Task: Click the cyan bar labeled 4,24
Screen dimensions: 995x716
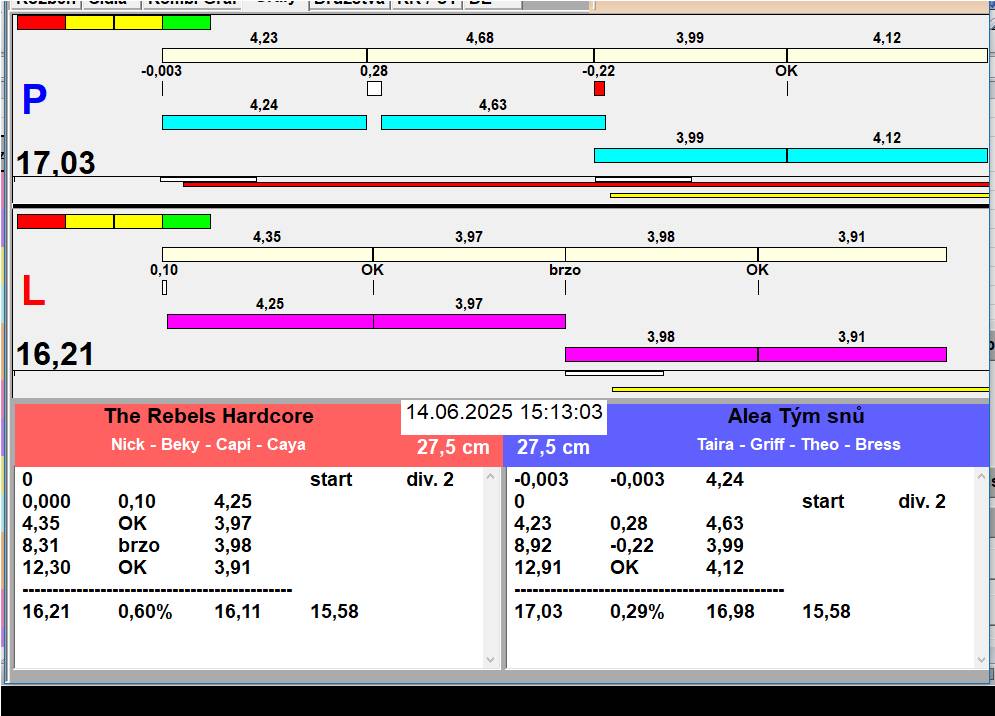Action: coord(264,122)
